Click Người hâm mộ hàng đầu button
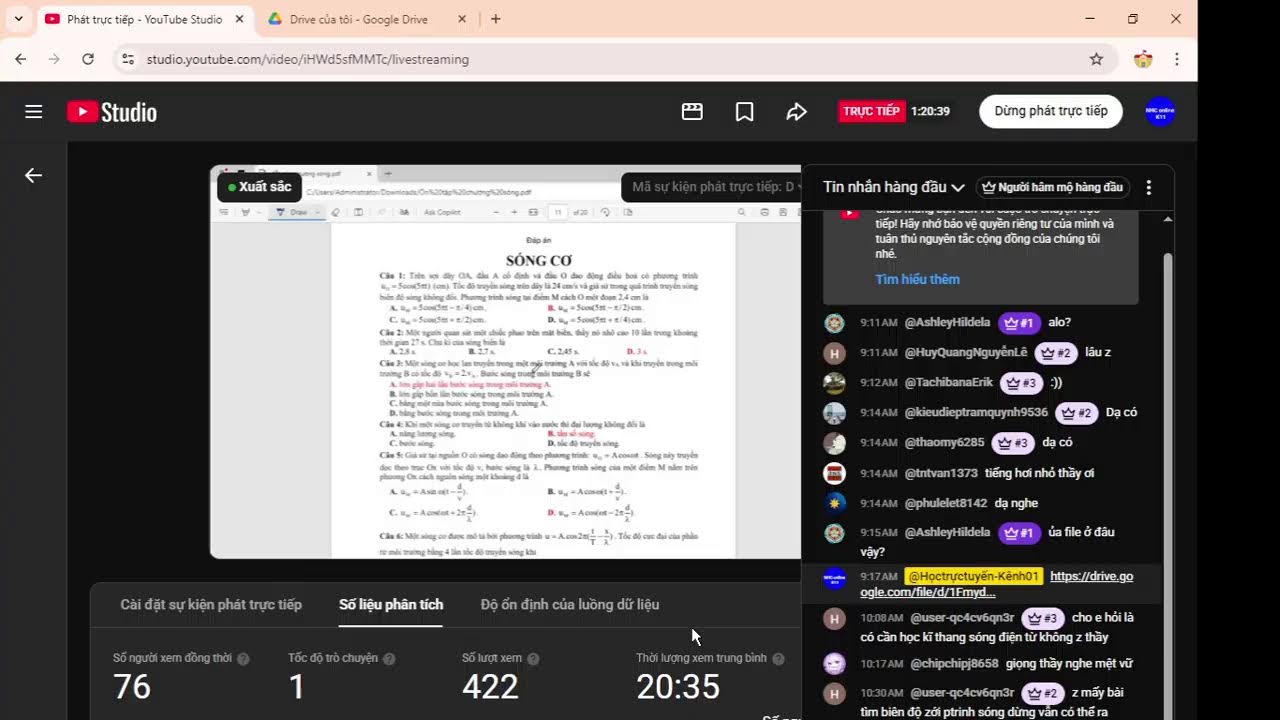This screenshot has width=1280, height=720. 1053,187
